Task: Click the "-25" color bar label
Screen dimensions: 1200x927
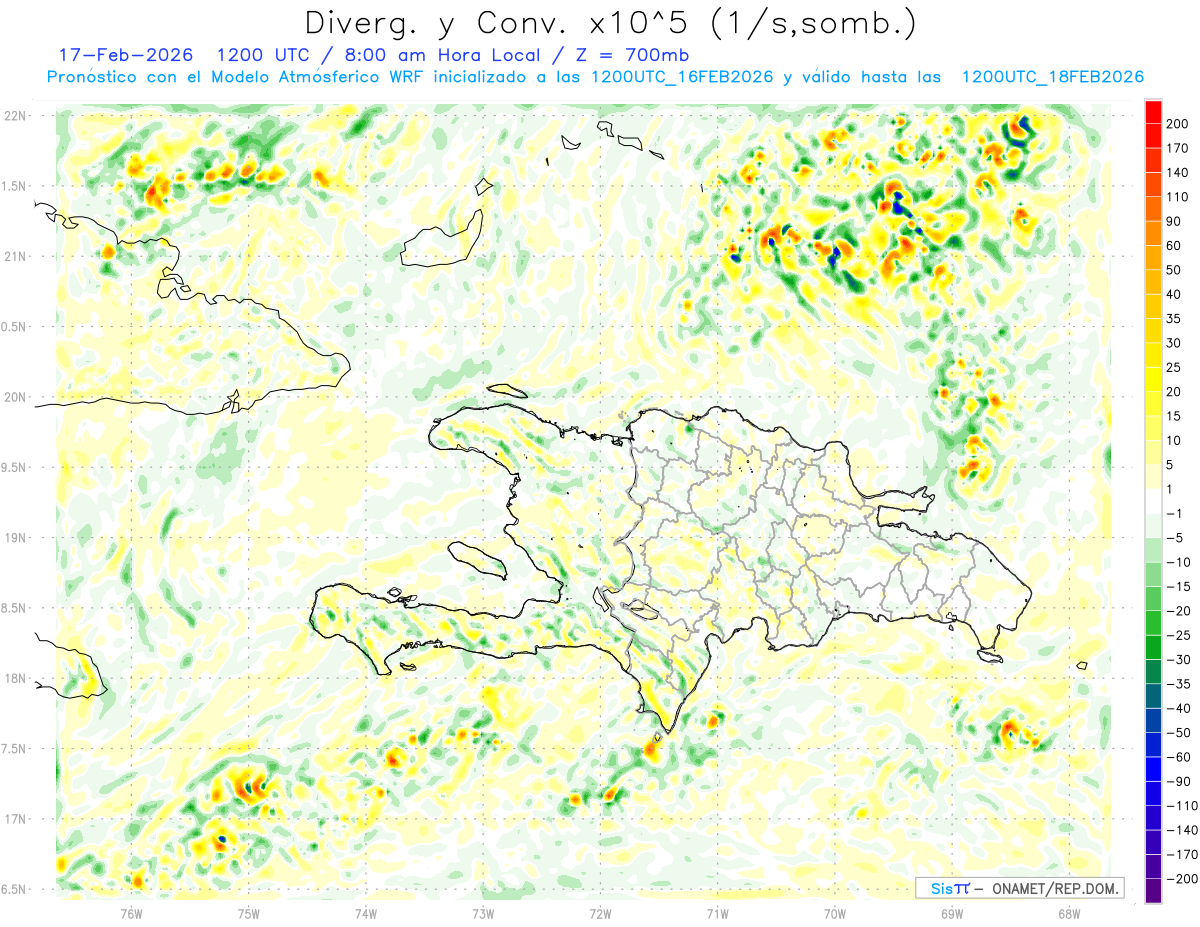Action: click(1178, 635)
